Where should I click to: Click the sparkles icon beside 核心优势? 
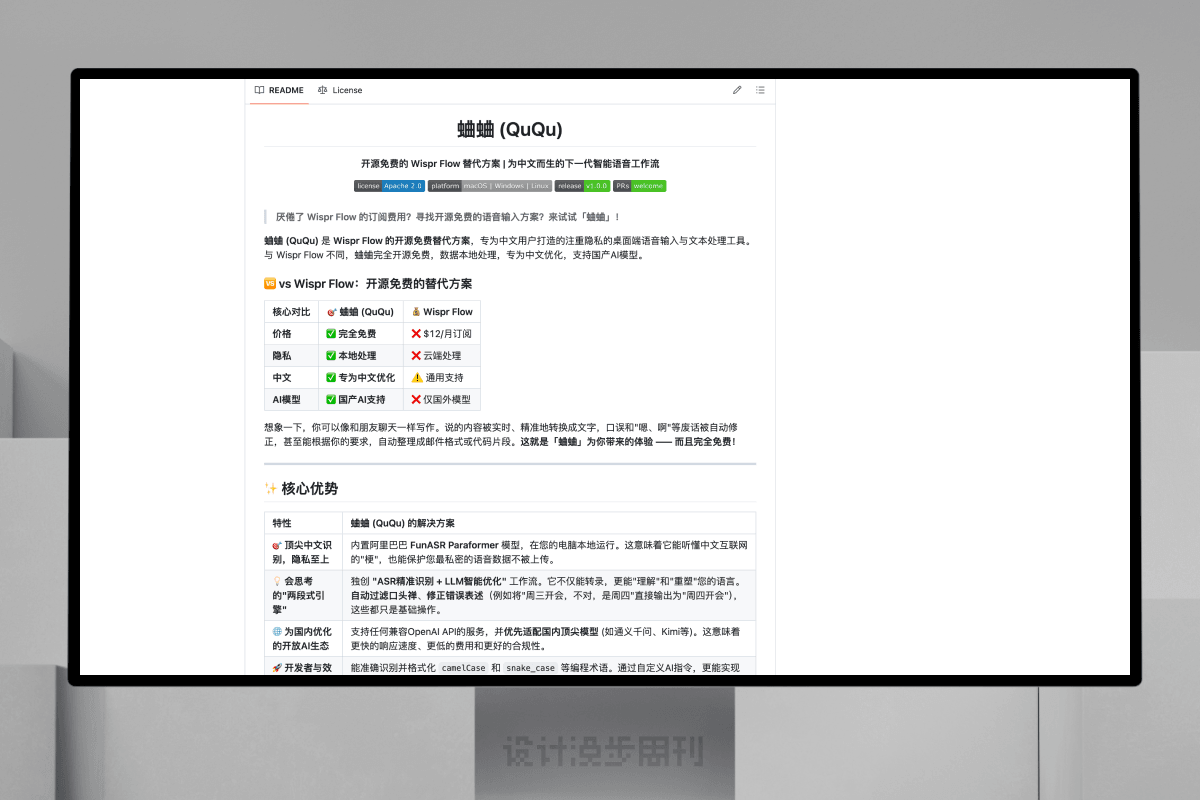point(271,489)
